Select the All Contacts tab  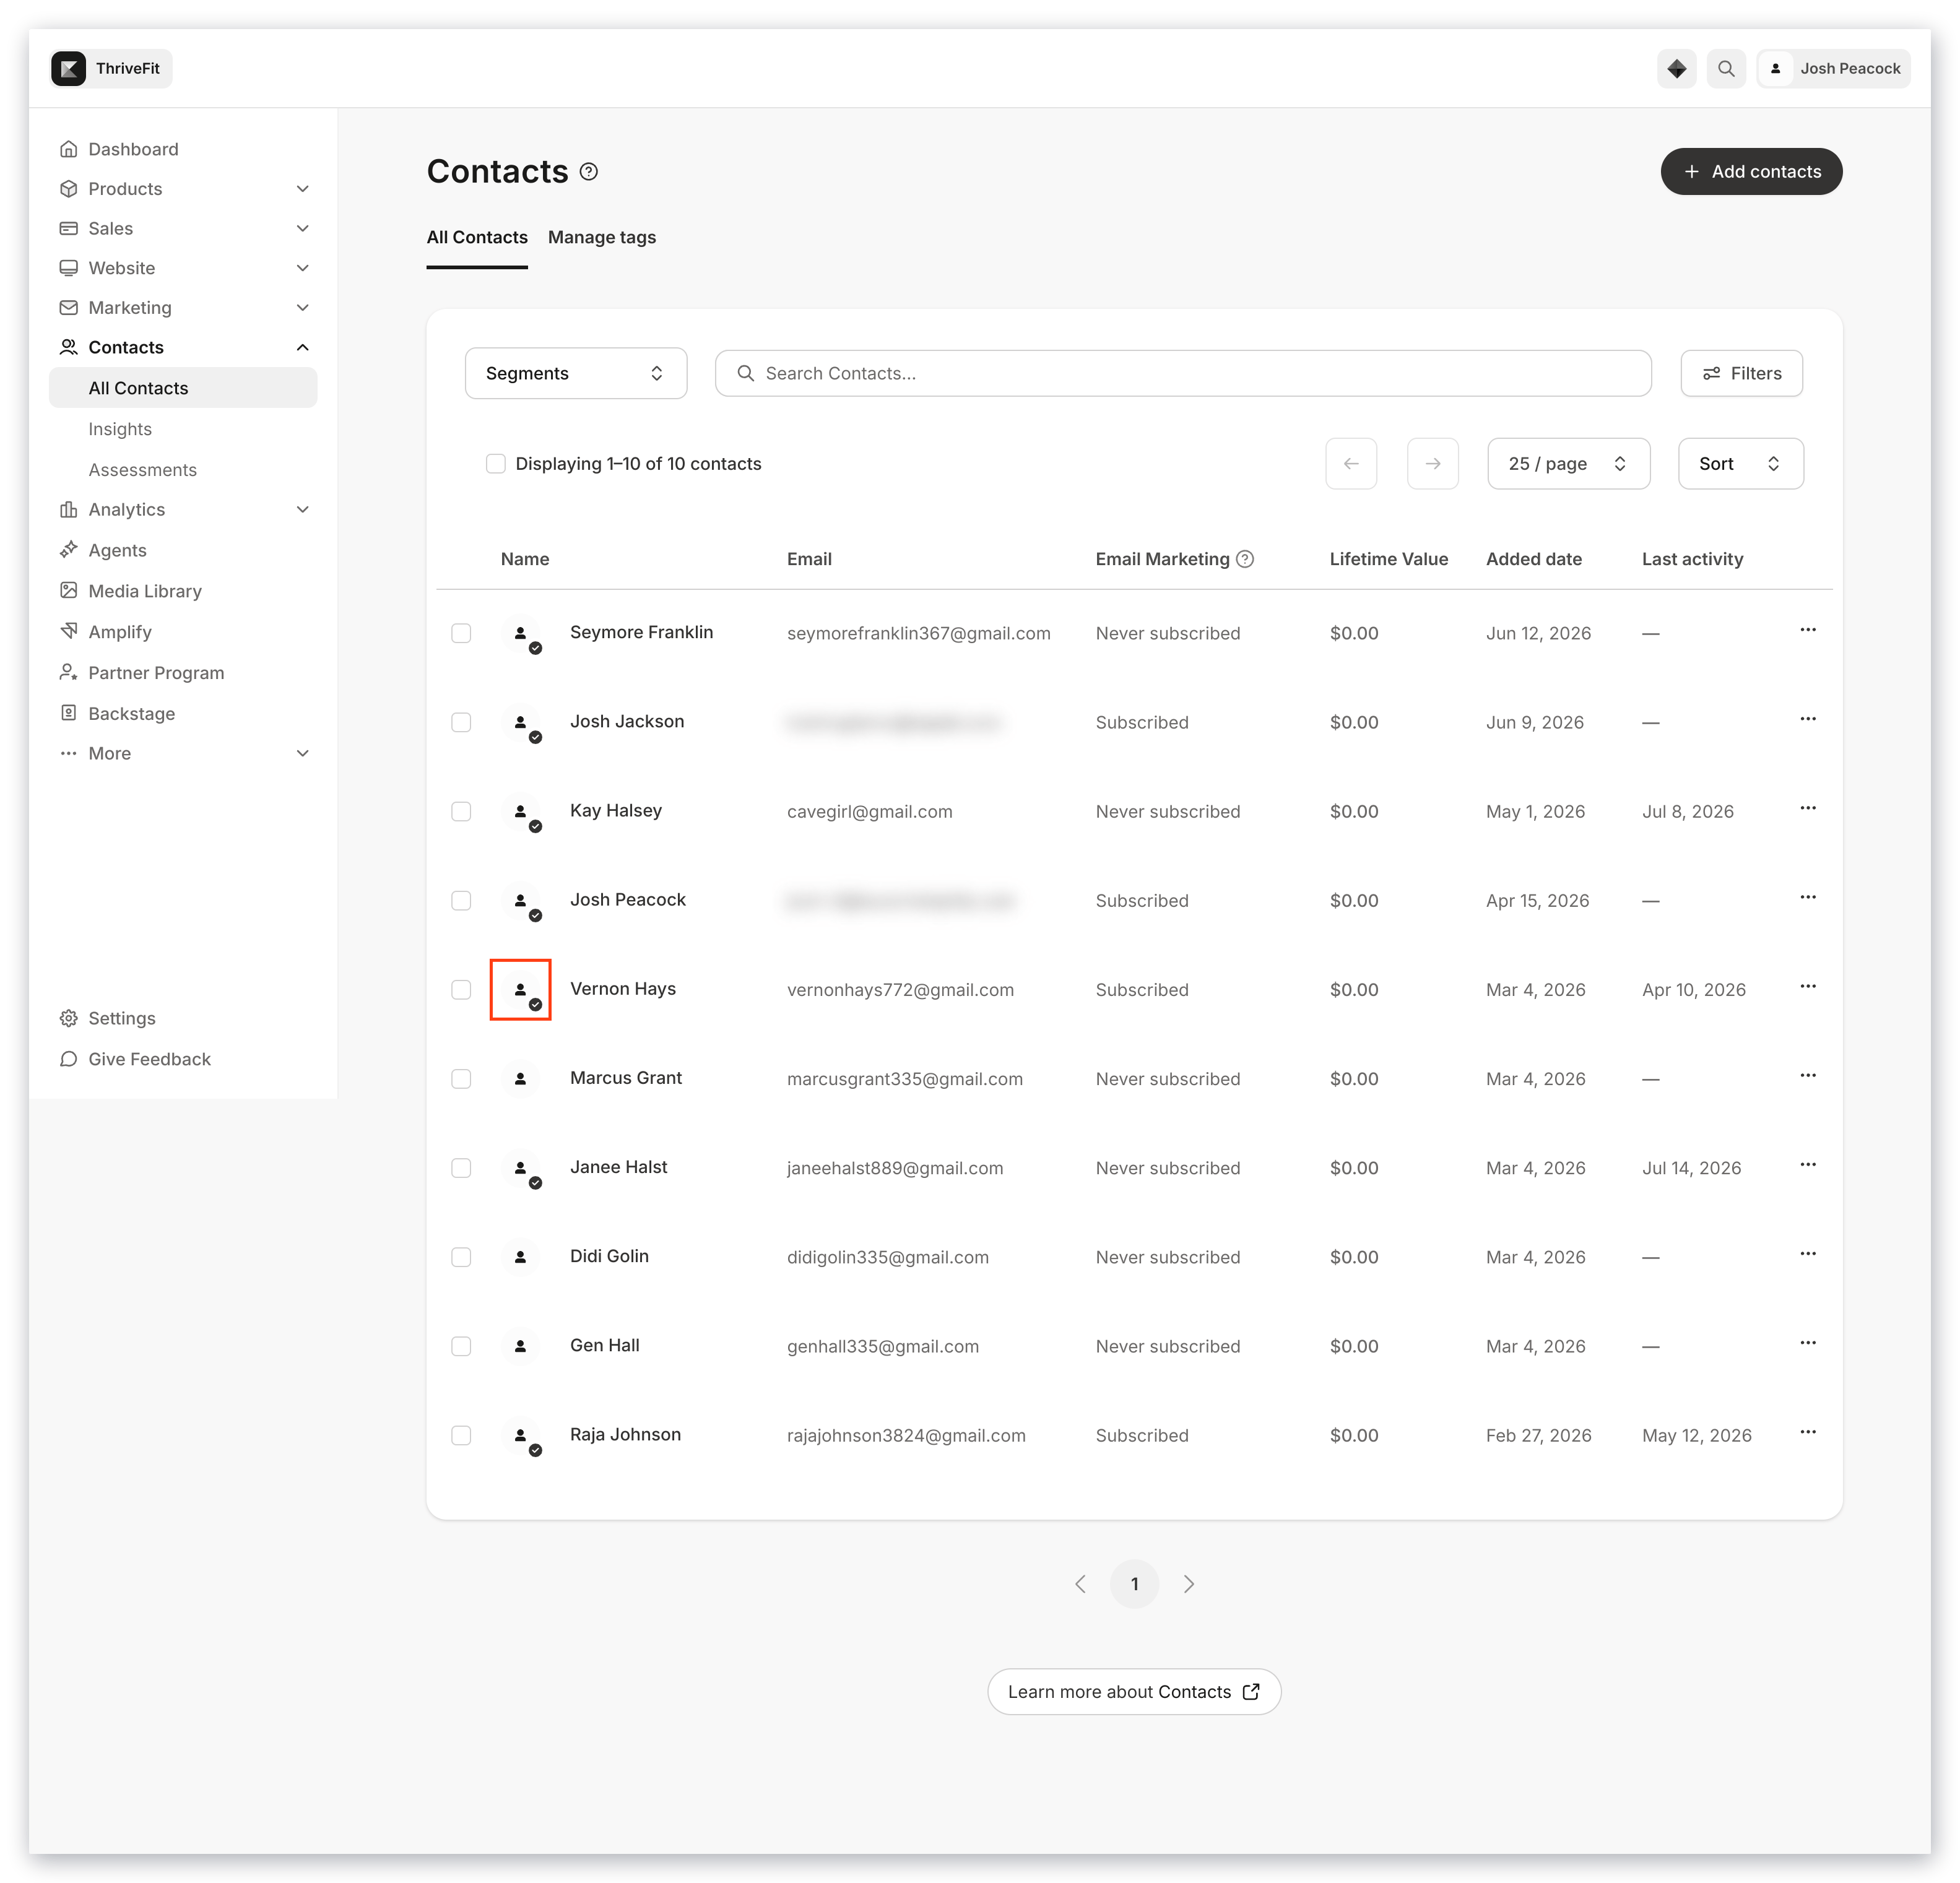tap(477, 237)
